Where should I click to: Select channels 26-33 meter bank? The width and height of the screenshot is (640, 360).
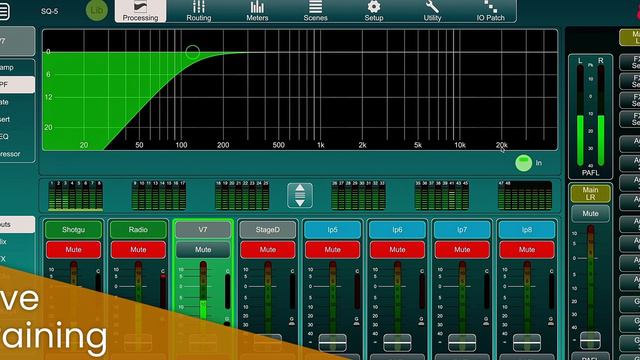[x=358, y=196]
